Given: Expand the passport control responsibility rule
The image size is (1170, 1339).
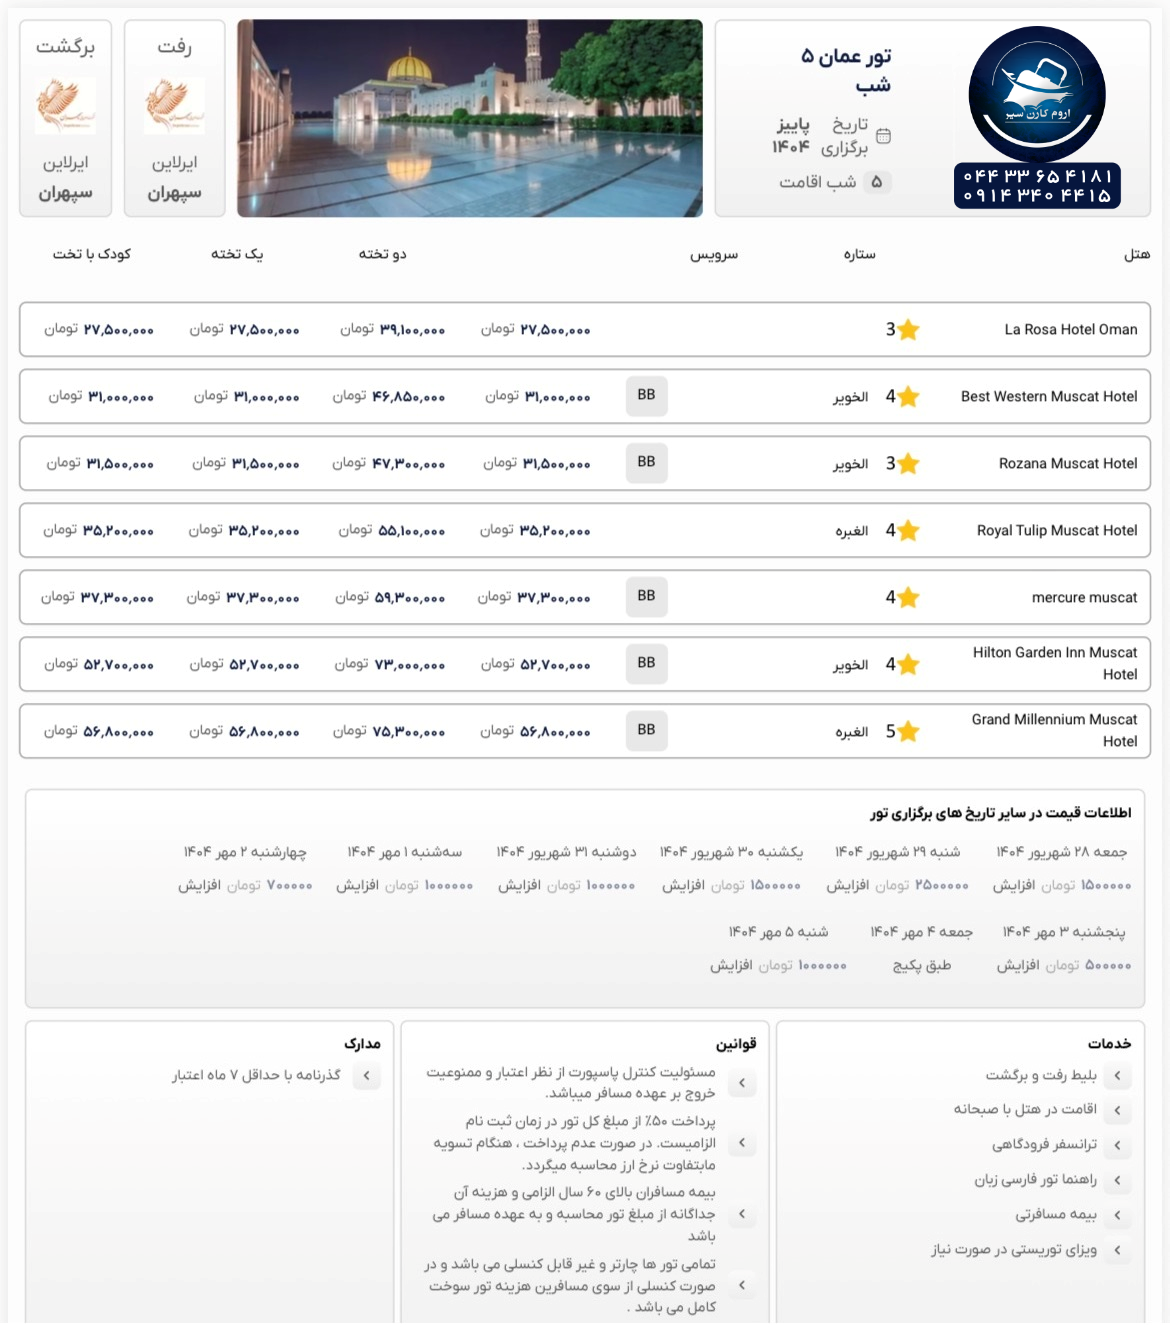Looking at the screenshot, I should pyautogui.click(x=742, y=1083).
